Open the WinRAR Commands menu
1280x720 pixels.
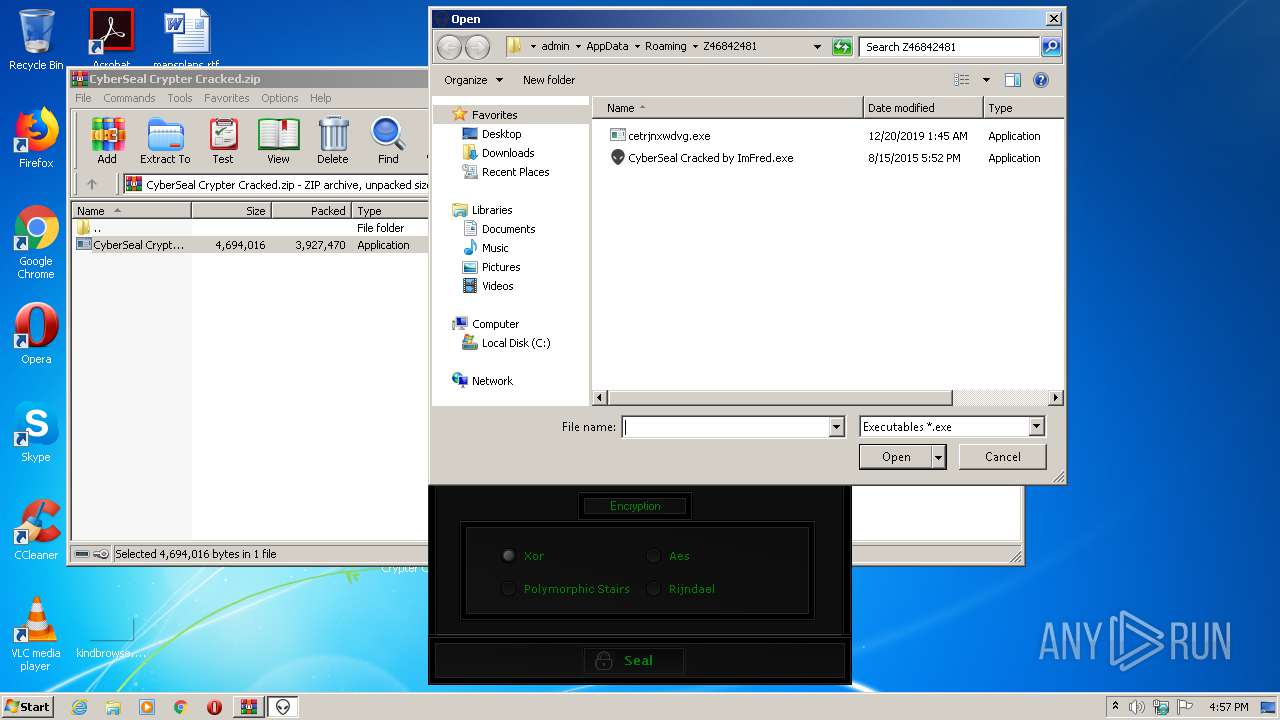[x=129, y=98]
